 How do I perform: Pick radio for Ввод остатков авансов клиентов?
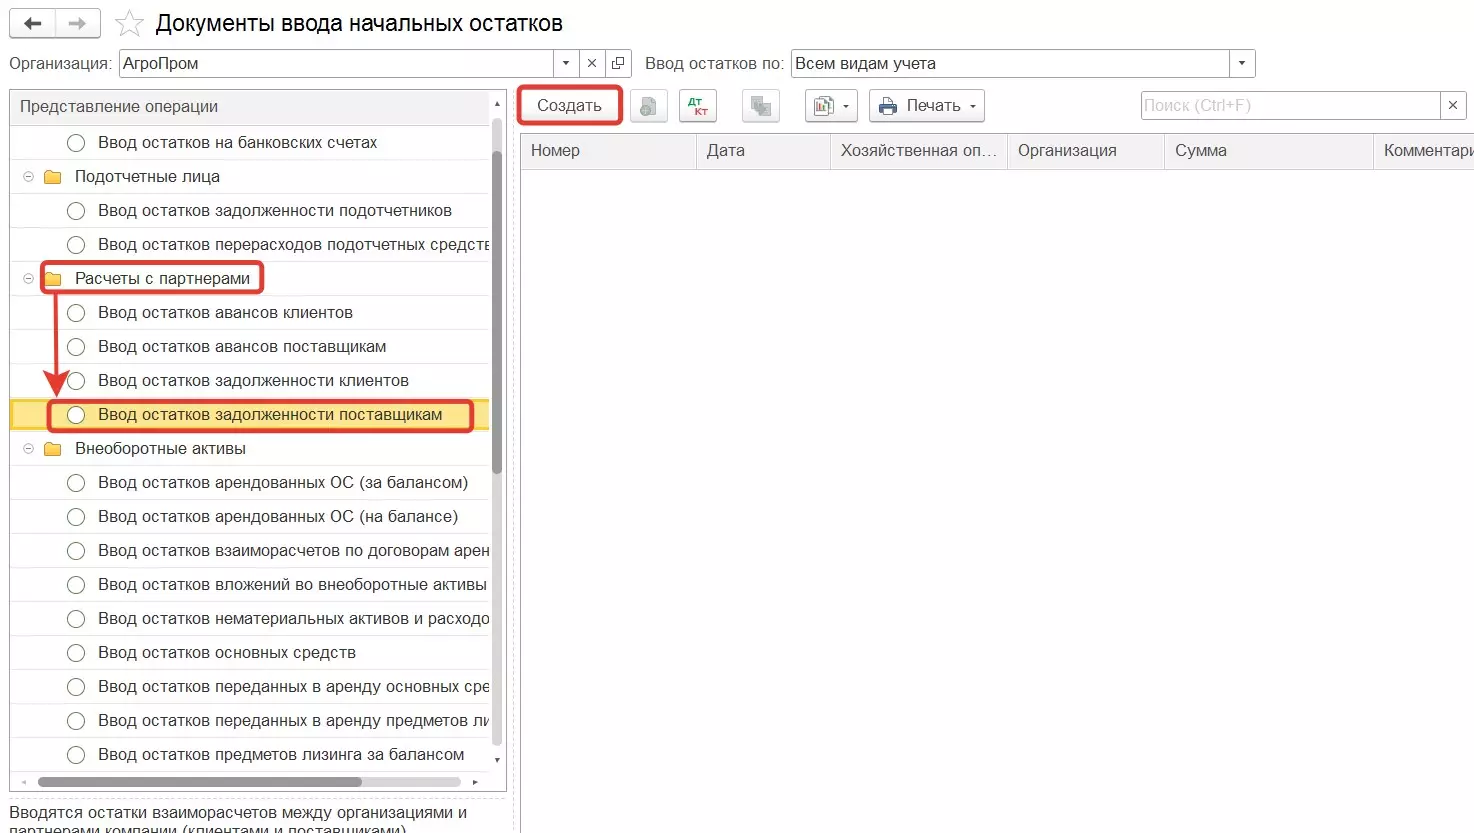click(x=76, y=313)
